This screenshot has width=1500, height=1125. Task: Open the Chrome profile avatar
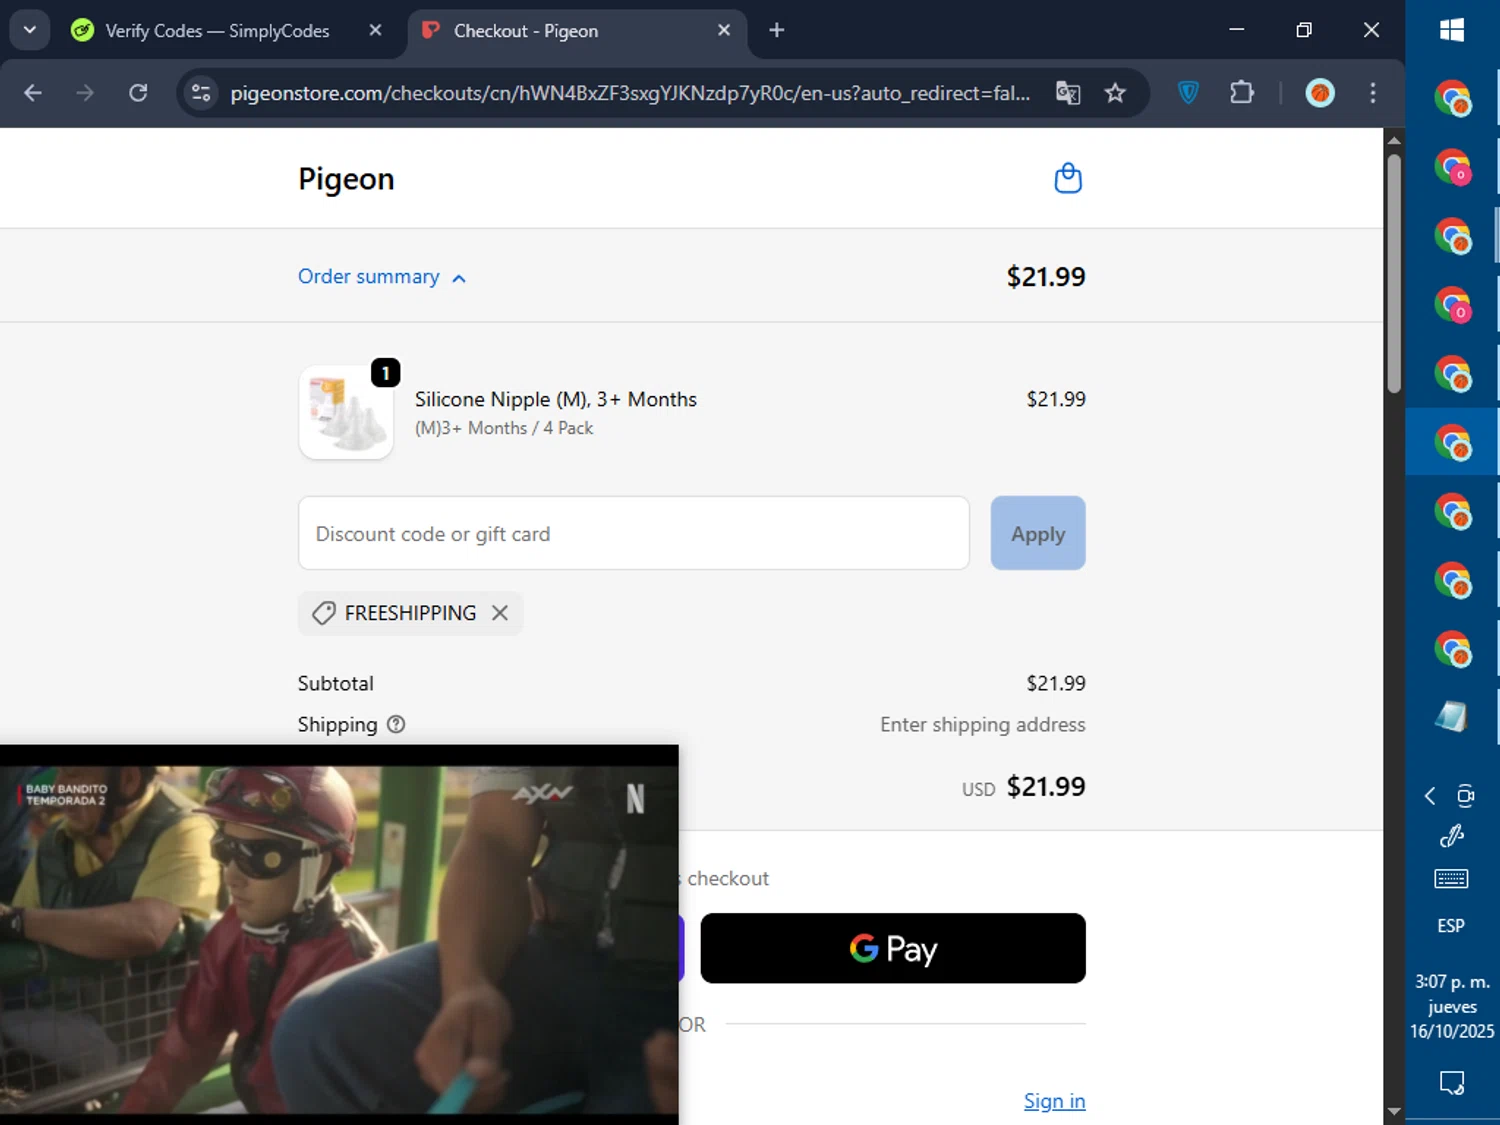(x=1320, y=93)
